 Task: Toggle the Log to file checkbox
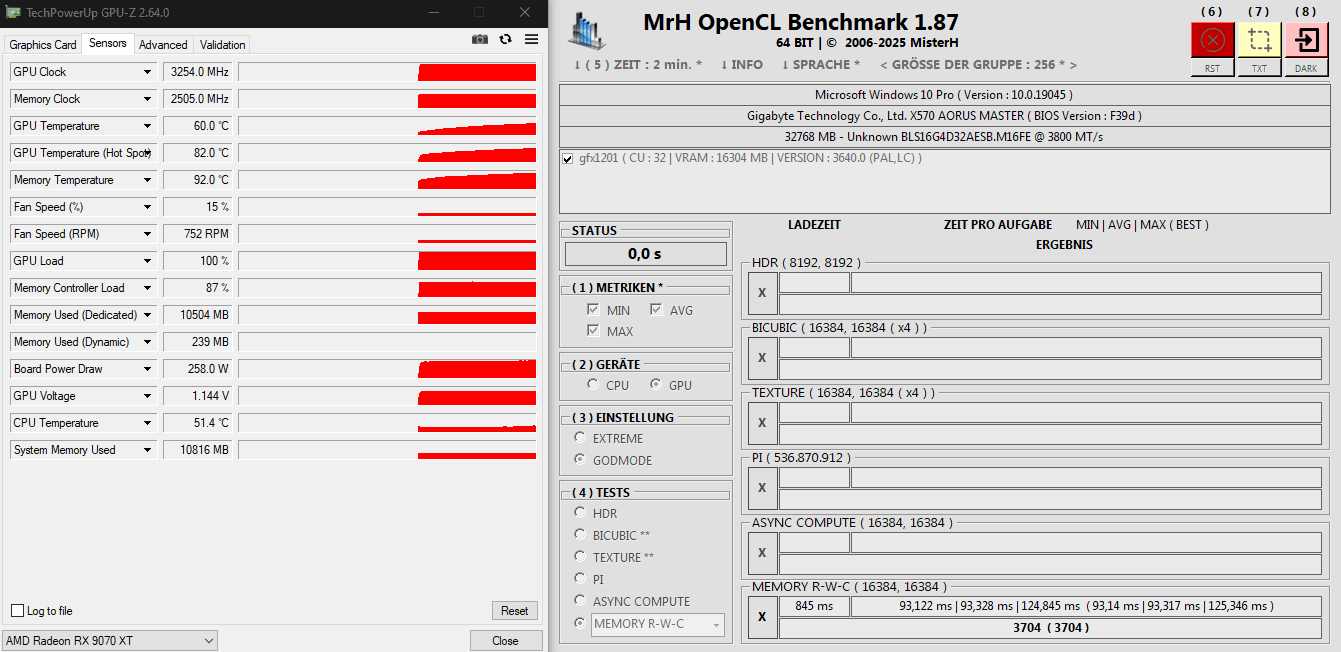17,611
